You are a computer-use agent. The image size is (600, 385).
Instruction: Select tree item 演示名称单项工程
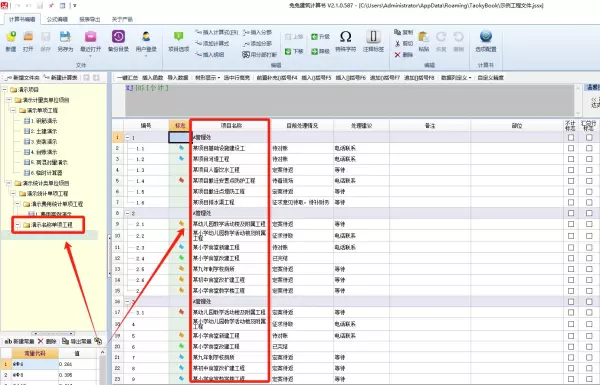(52, 225)
